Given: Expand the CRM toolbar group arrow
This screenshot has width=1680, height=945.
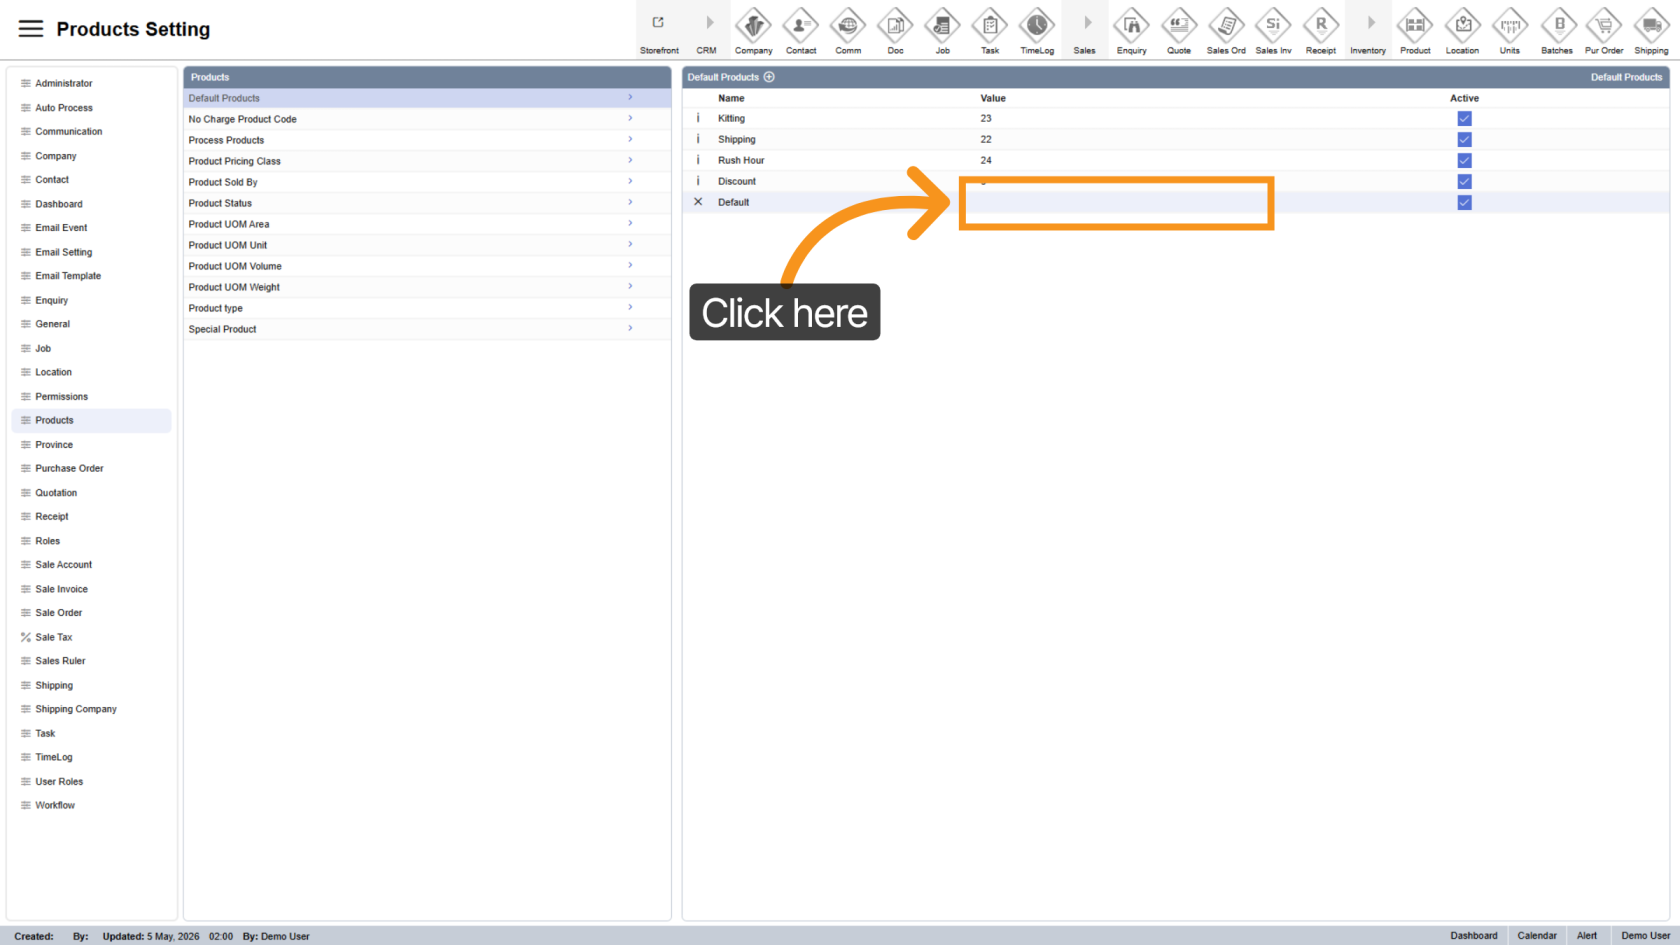Looking at the screenshot, I should pos(709,22).
